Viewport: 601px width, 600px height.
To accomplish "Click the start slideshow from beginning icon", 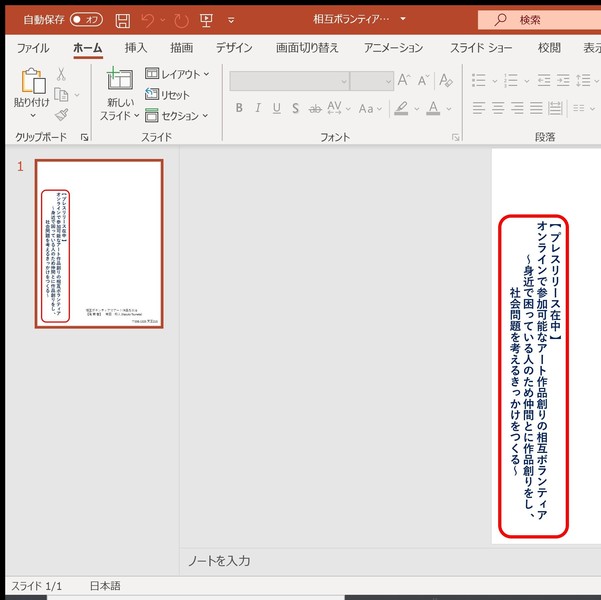I will coord(205,20).
